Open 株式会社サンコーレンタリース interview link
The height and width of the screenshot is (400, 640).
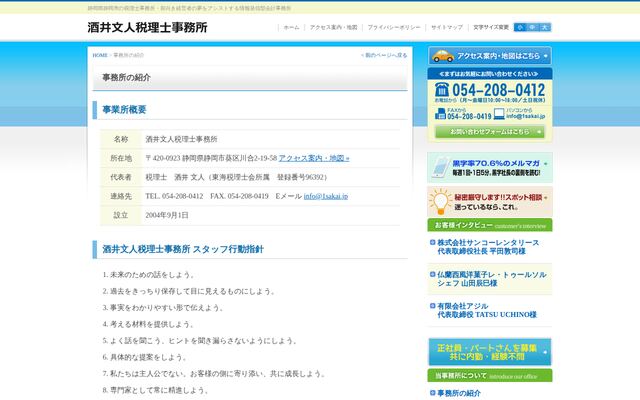pos(488,247)
